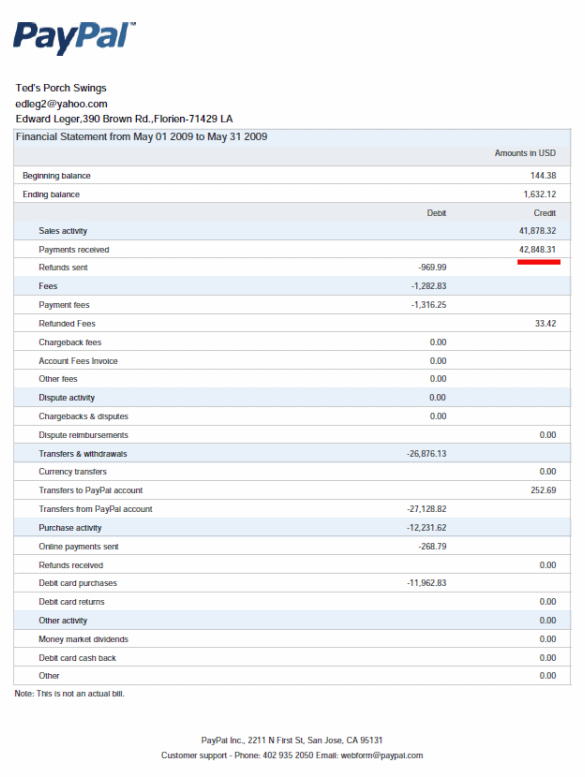Select the Refunds sent label
The width and height of the screenshot is (585, 777).
click(x=63, y=268)
